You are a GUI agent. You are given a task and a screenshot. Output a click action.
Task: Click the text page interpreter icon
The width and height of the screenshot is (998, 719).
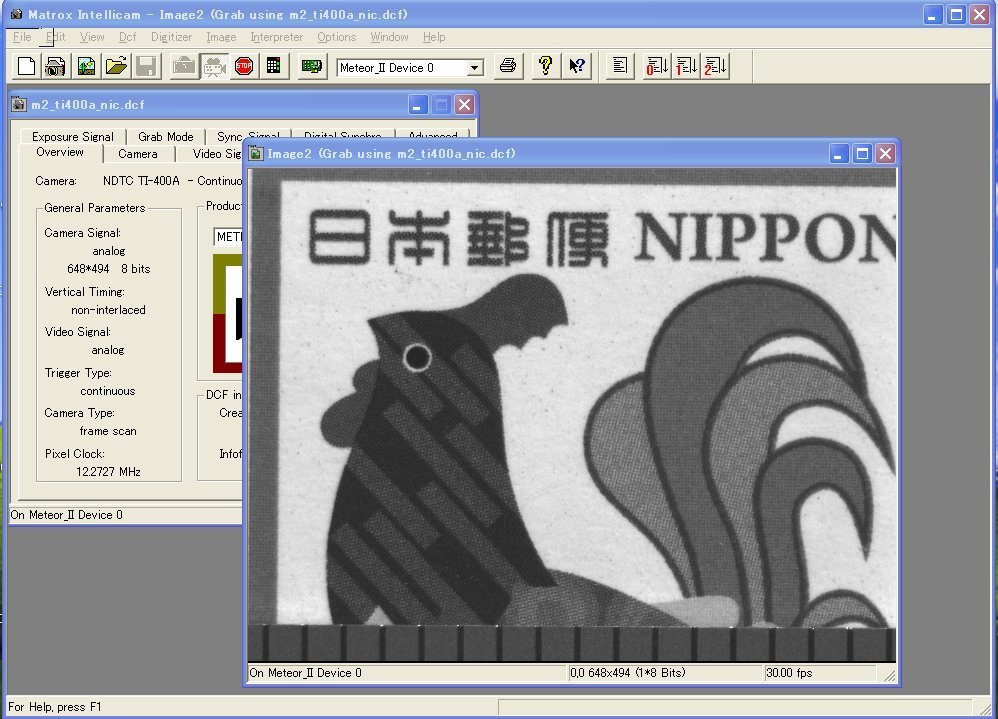pyautogui.click(x=619, y=66)
